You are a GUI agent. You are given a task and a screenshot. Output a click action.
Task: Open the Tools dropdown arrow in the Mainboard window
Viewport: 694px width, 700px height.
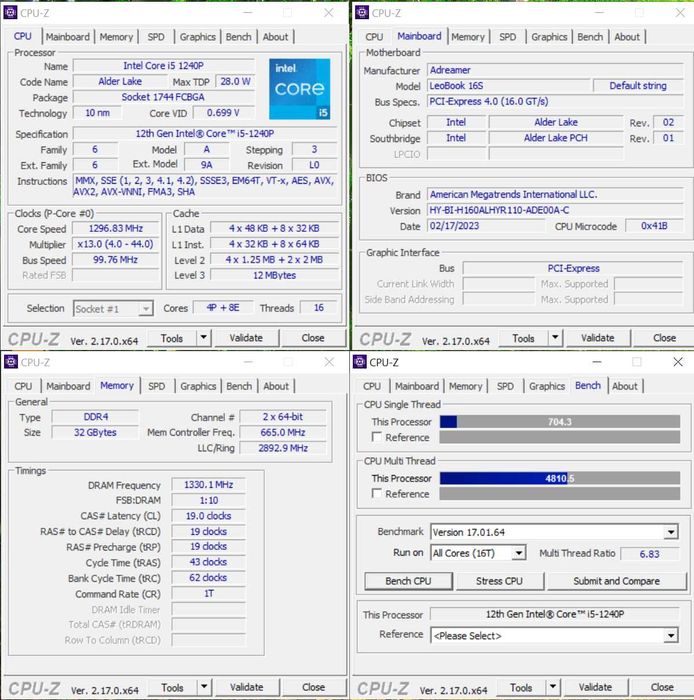555,338
